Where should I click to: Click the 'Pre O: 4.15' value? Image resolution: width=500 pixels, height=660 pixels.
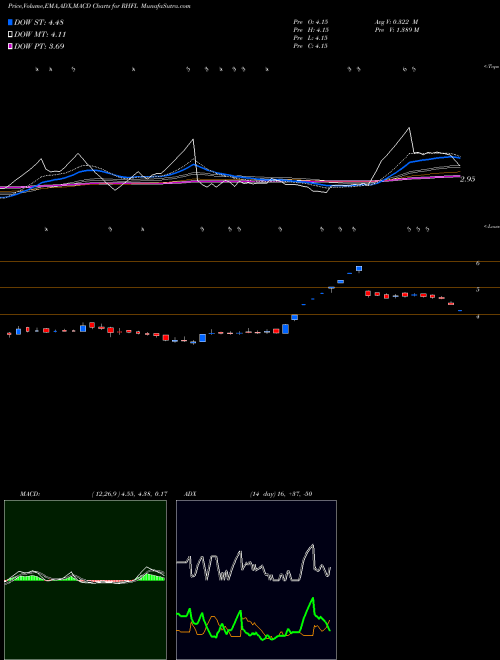311,22
